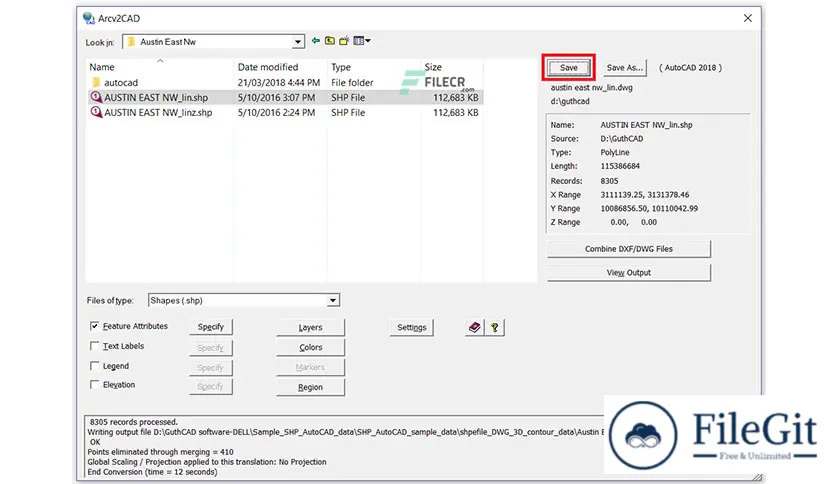Click the Arcv2CAD title bar app icon
Screen dimensions: 836x484
(x=89, y=18)
